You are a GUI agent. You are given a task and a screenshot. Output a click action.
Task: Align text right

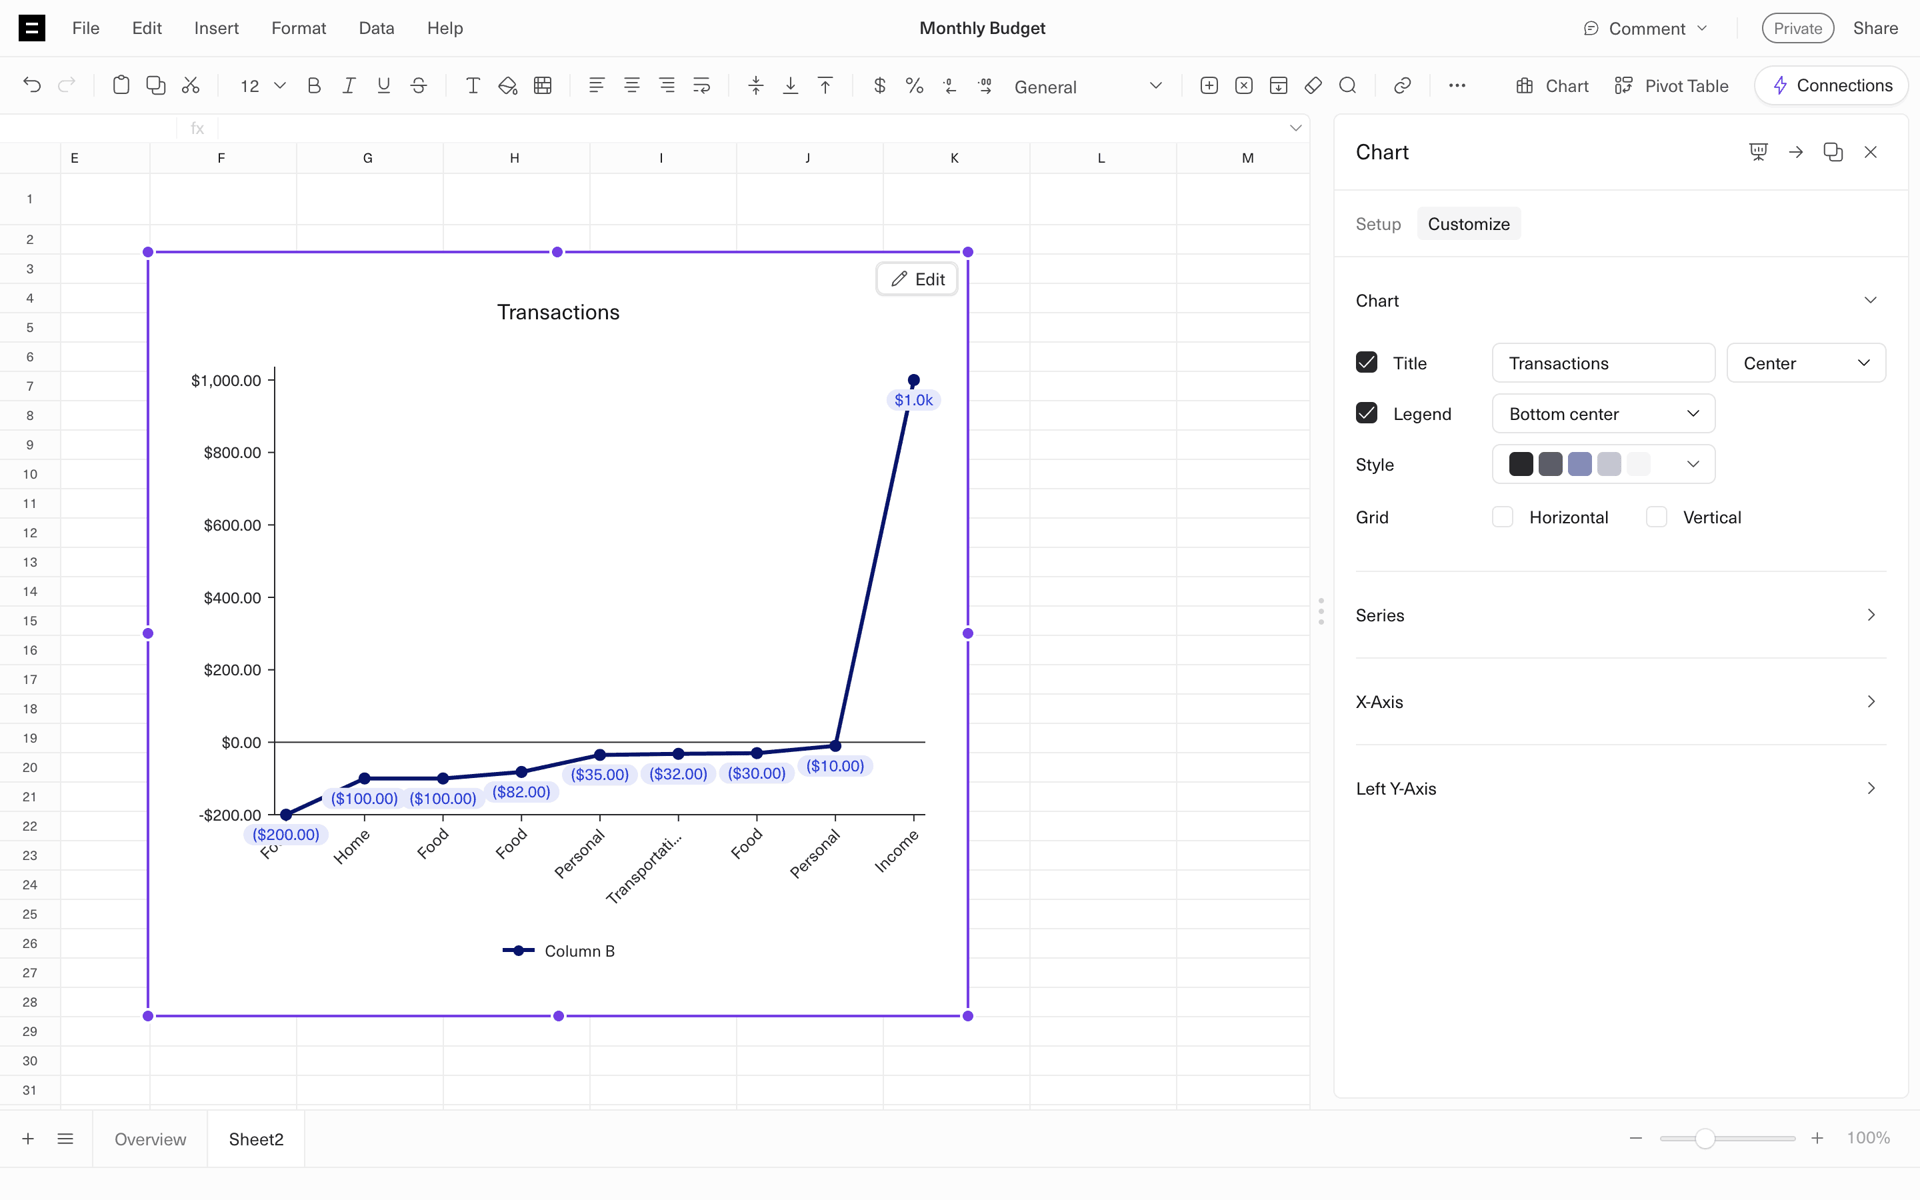667,86
